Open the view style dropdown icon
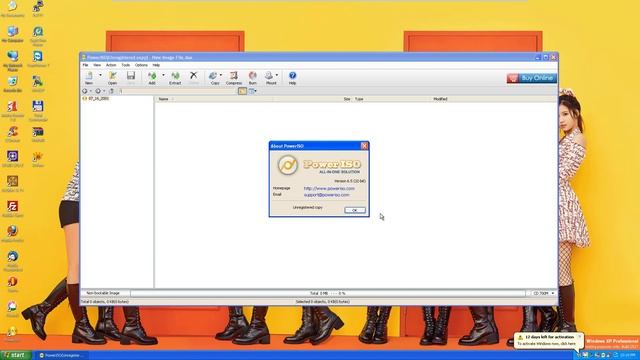 (x=253, y=91)
